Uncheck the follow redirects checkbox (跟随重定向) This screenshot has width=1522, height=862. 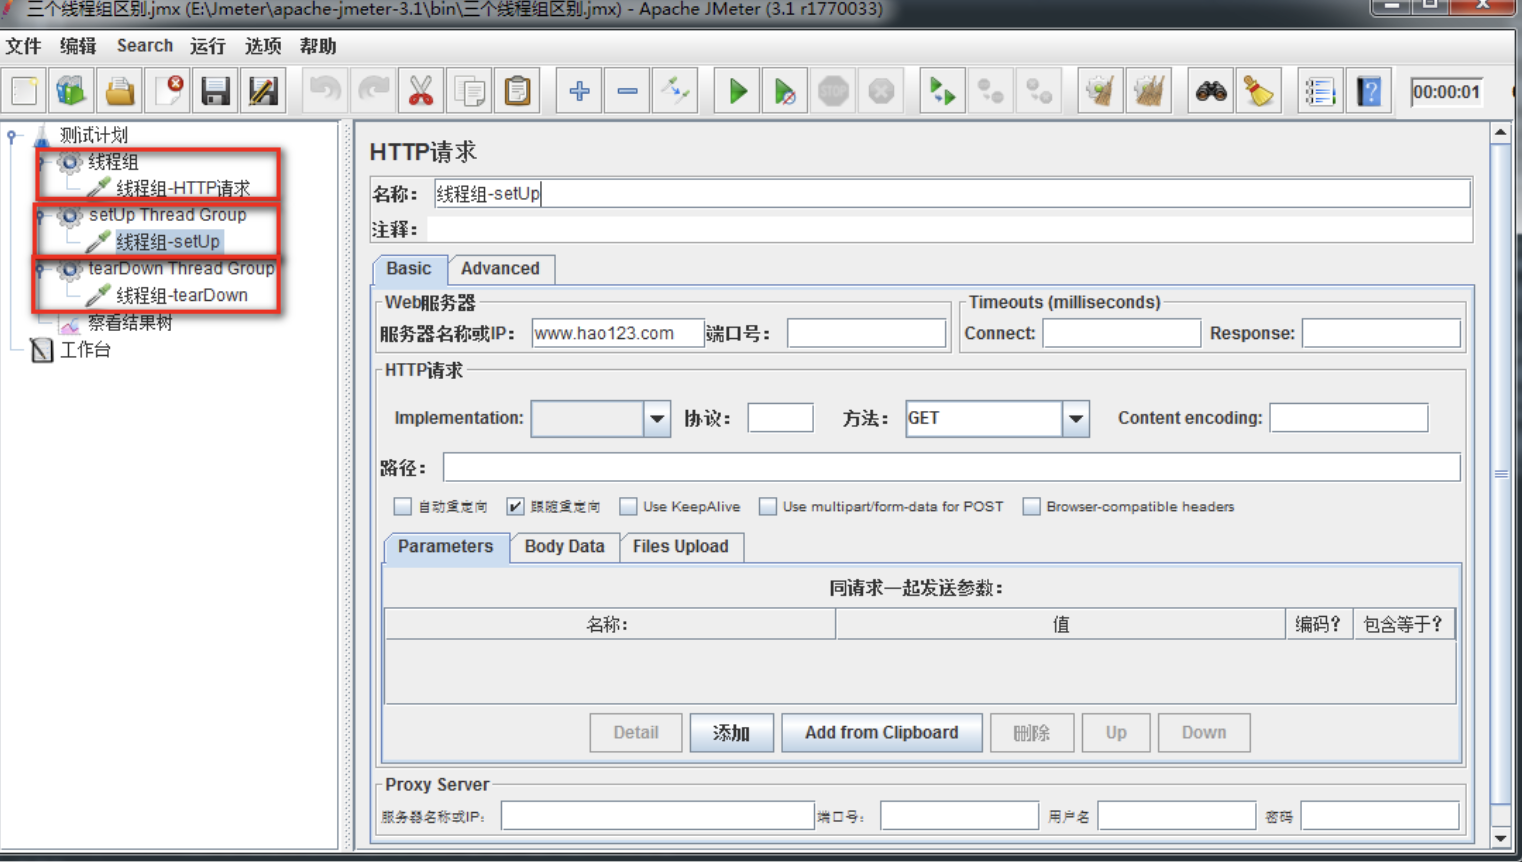click(x=515, y=507)
